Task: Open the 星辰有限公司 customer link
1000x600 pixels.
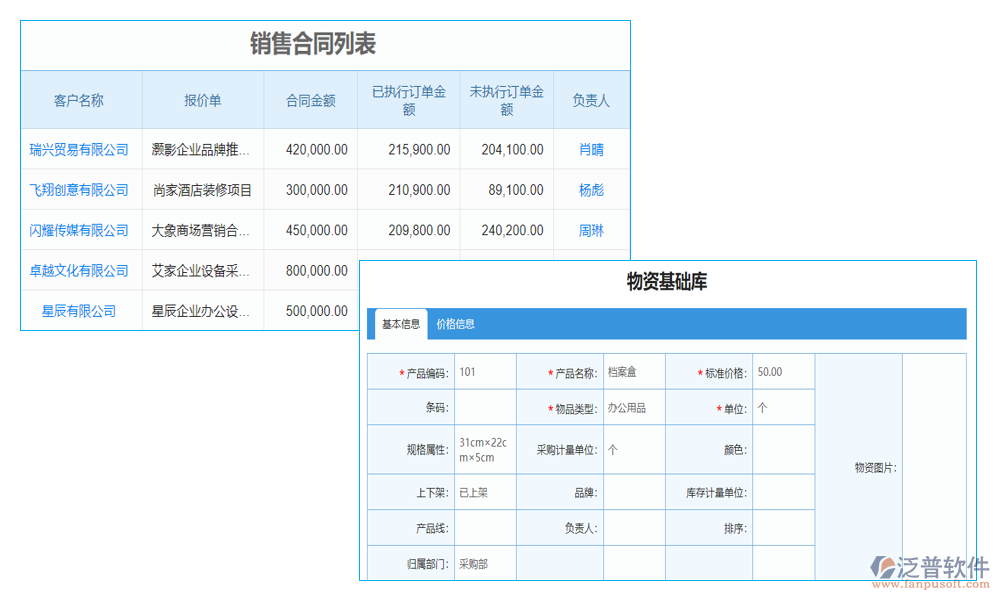Action: point(79,310)
